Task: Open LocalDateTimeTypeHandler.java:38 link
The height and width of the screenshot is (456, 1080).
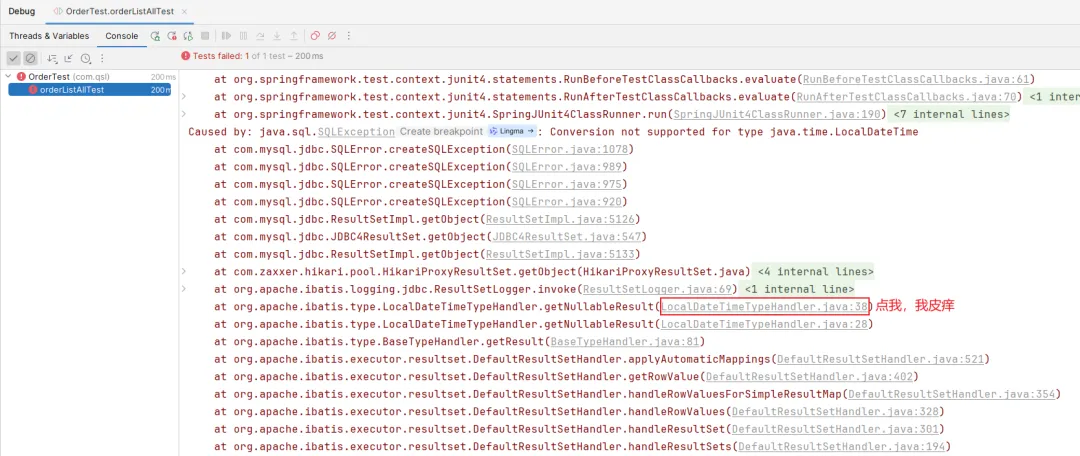Action: click(765, 307)
